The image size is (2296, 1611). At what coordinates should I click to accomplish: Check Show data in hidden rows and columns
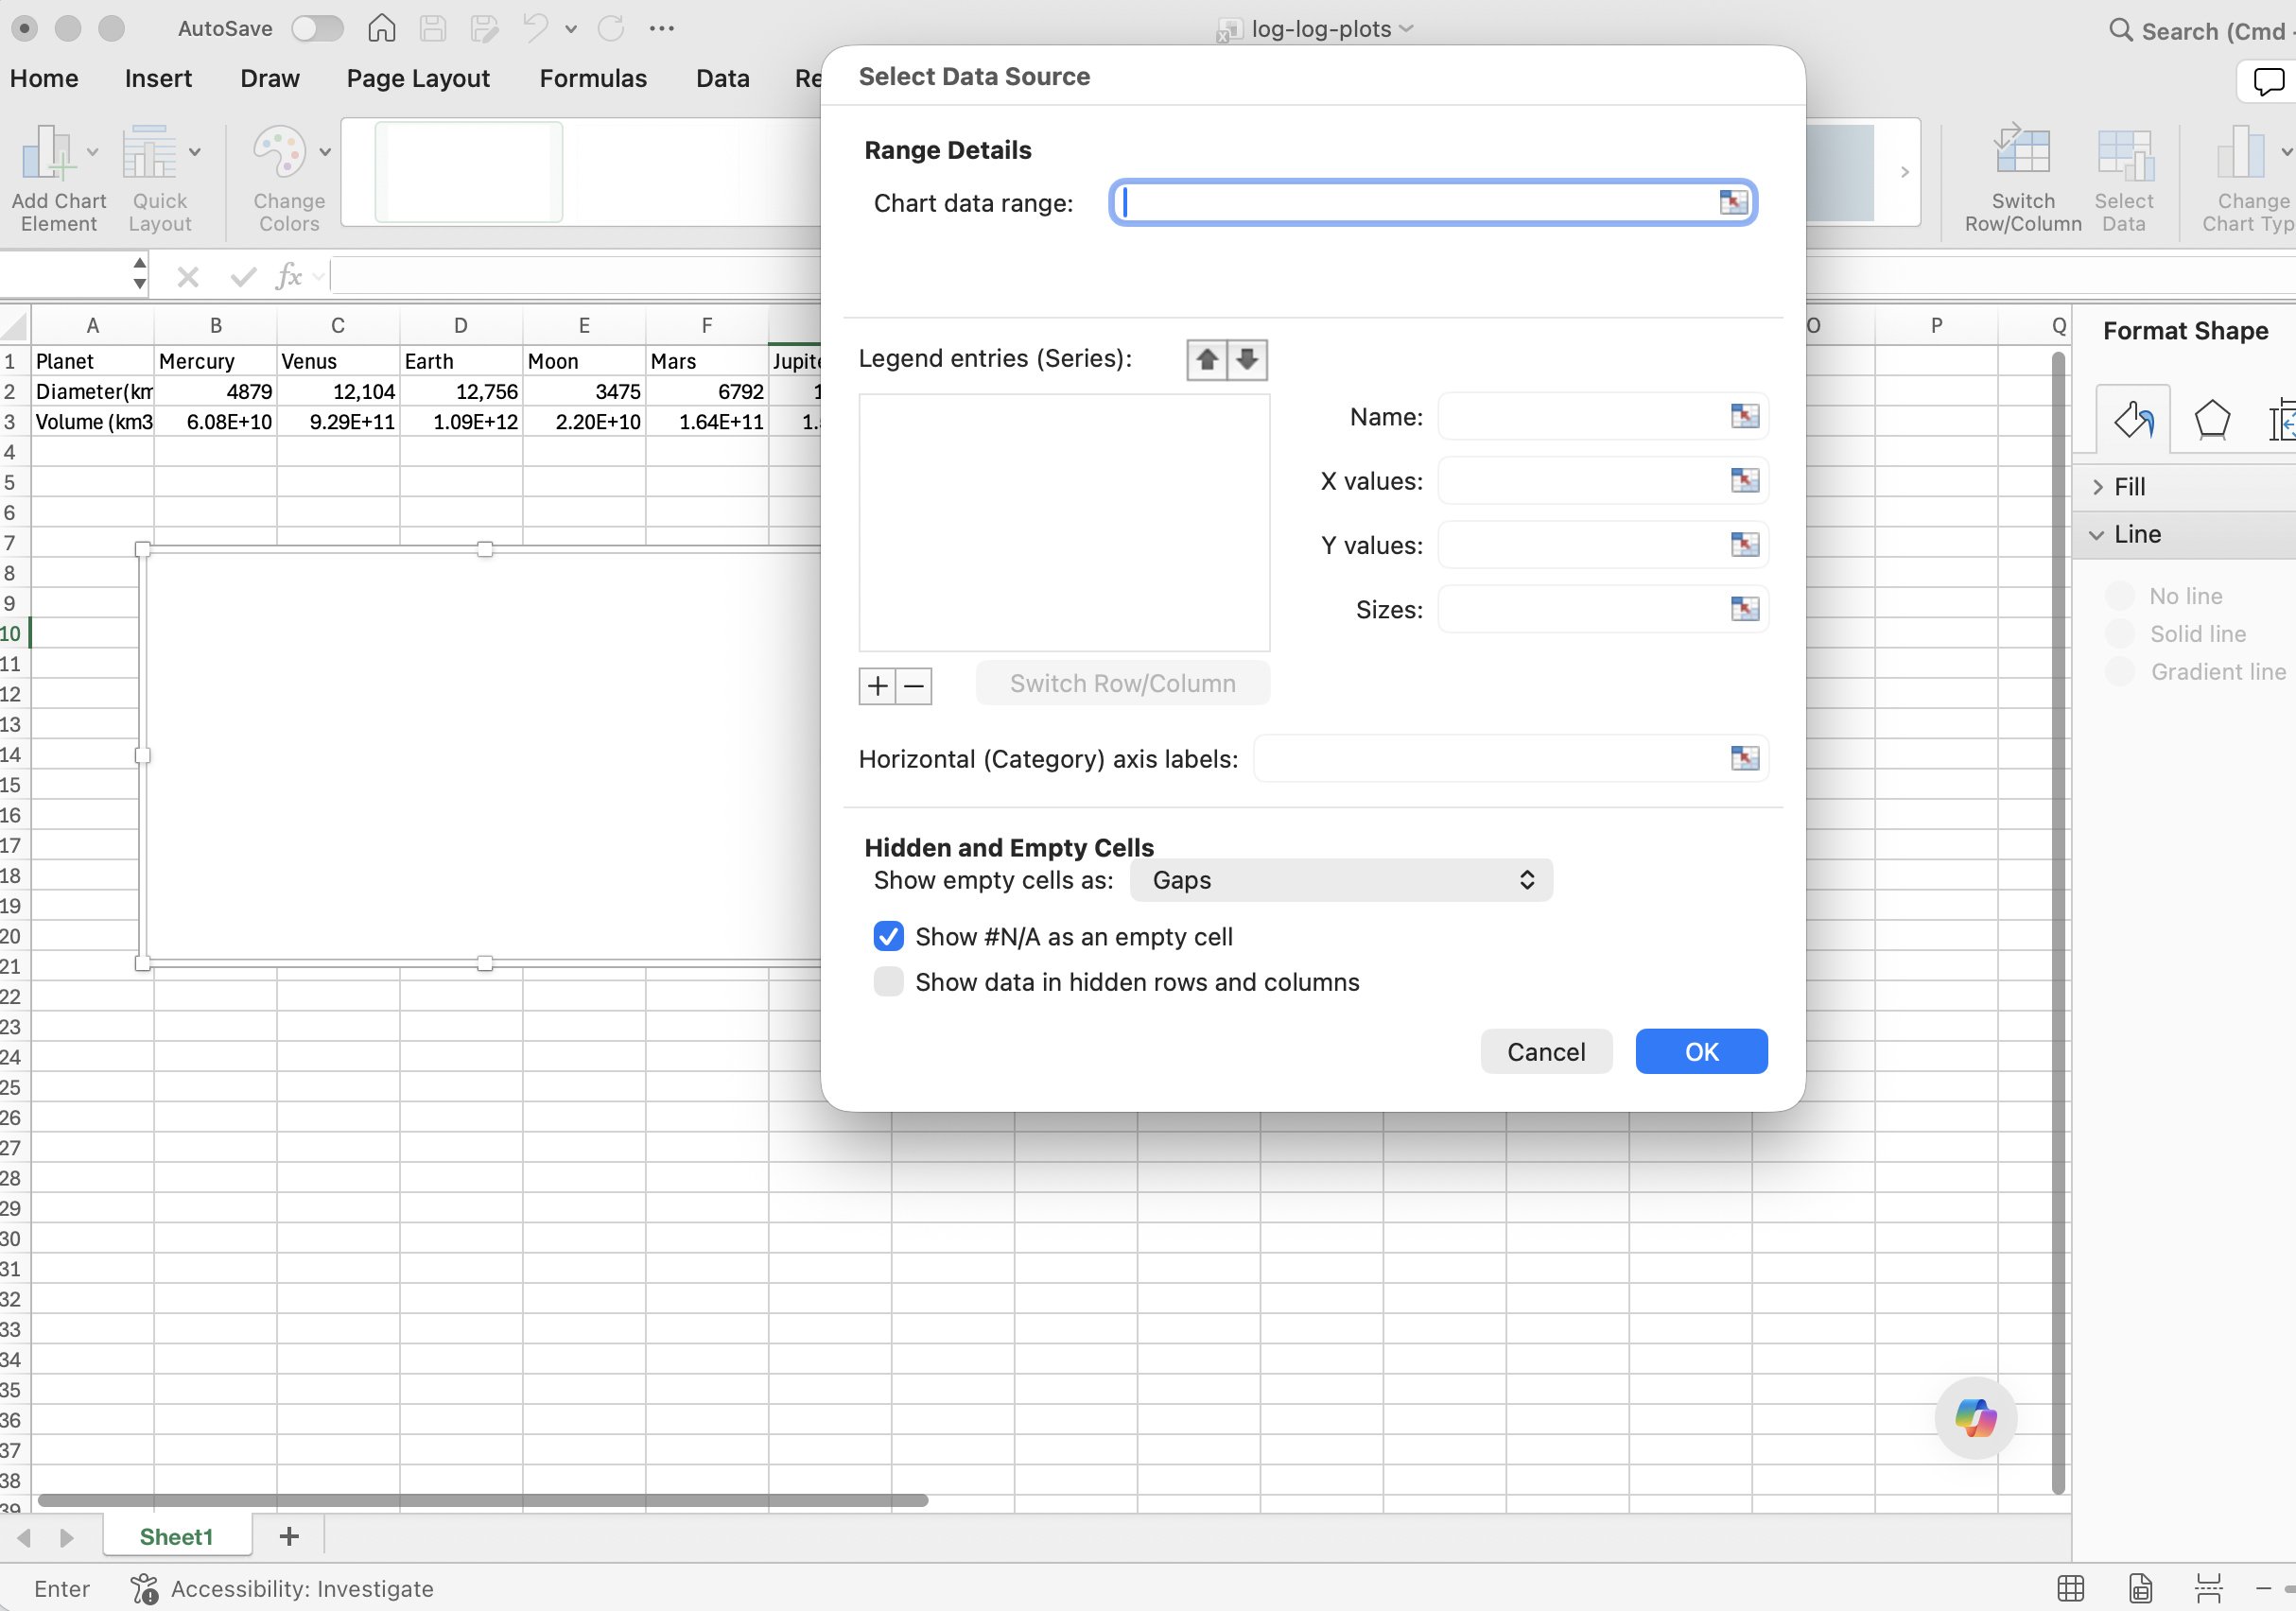coord(888,982)
